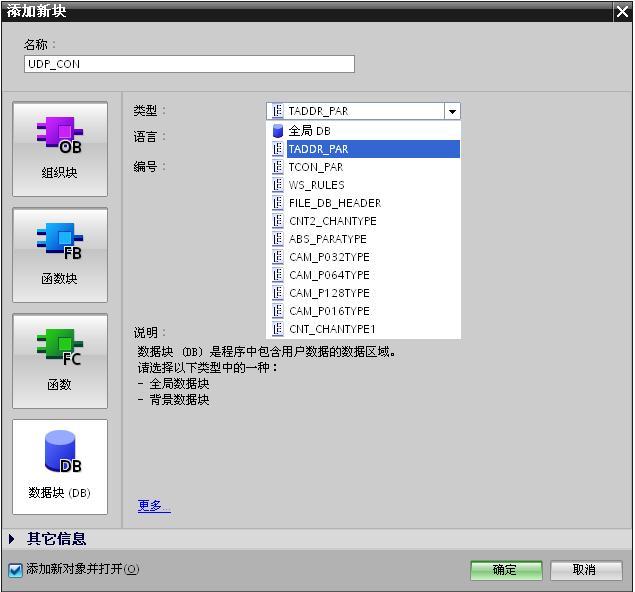Confirm with the 确定 button
Screen dimensions: 635x592
(x=506, y=570)
